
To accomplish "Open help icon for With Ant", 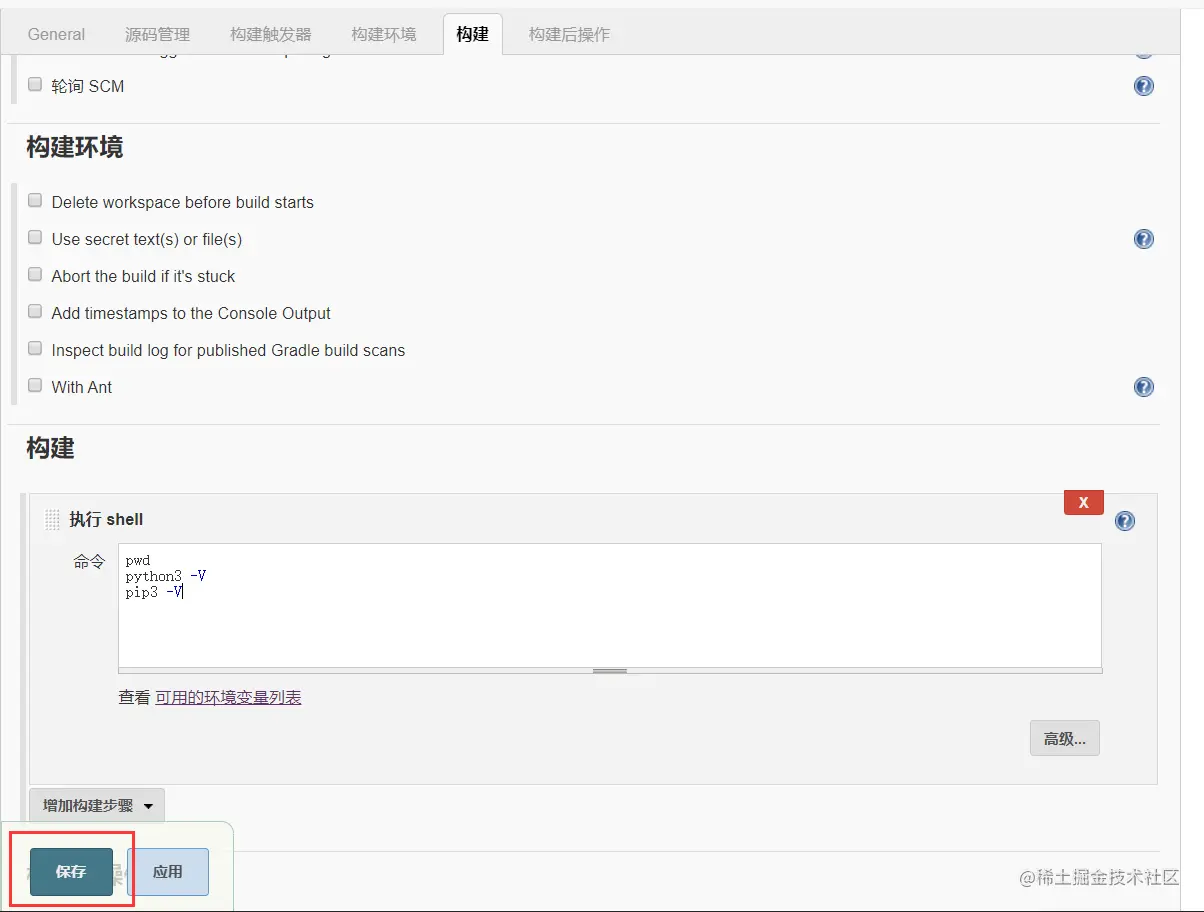I will pyautogui.click(x=1144, y=387).
